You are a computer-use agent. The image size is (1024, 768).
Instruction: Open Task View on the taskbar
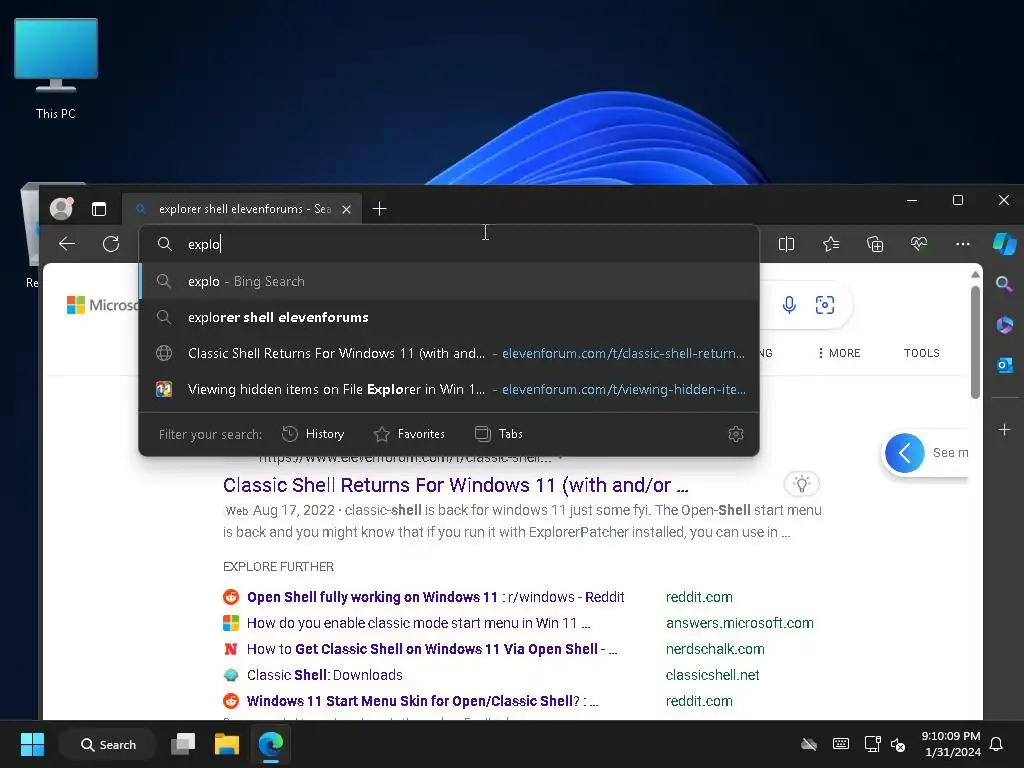click(x=183, y=744)
